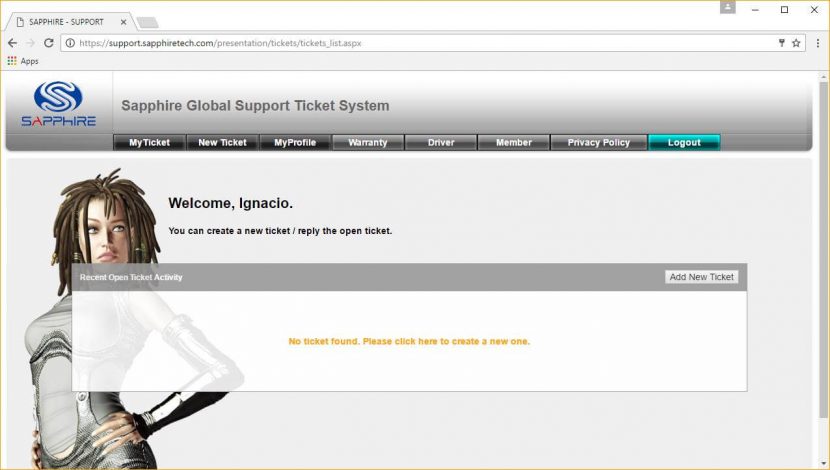The width and height of the screenshot is (830, 470).
Task: Click the browser back arrow
Action: coord(13,43)
